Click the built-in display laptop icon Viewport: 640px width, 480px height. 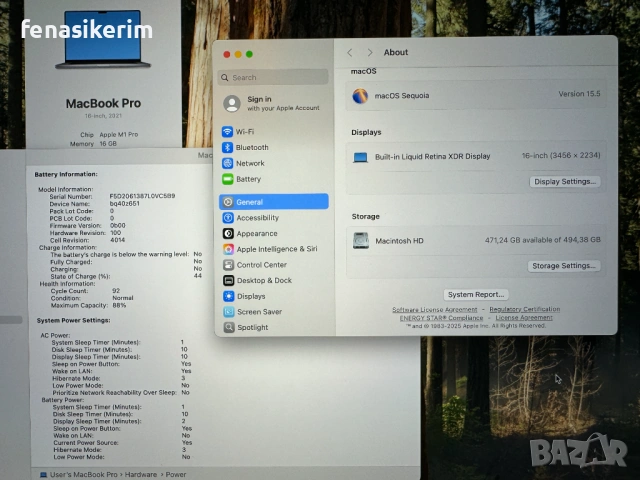360,157
